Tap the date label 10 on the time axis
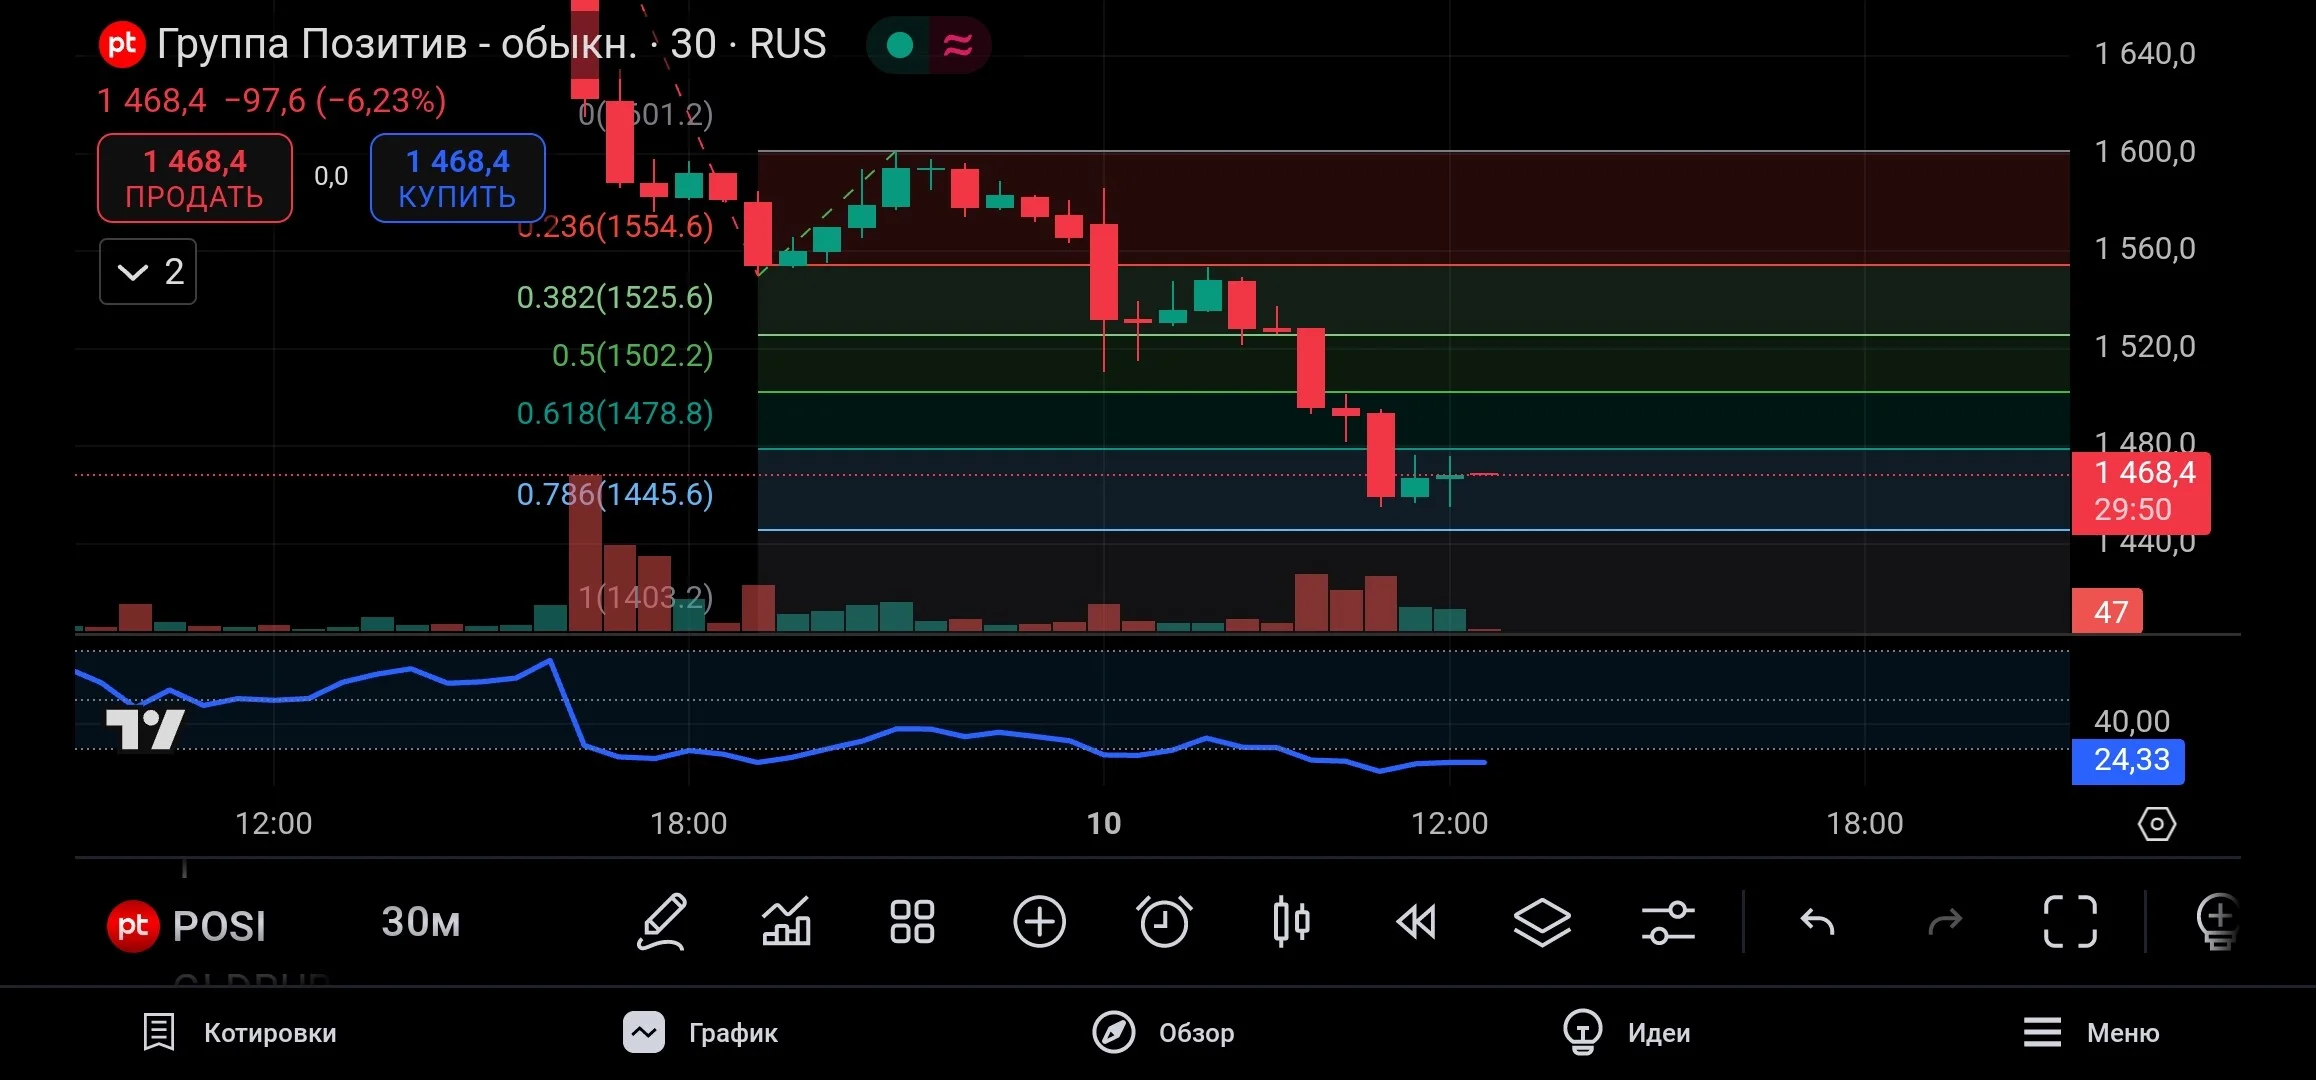This screenshot has width=2316, height=1080. pyautogui.click(x=1104, y=824)
